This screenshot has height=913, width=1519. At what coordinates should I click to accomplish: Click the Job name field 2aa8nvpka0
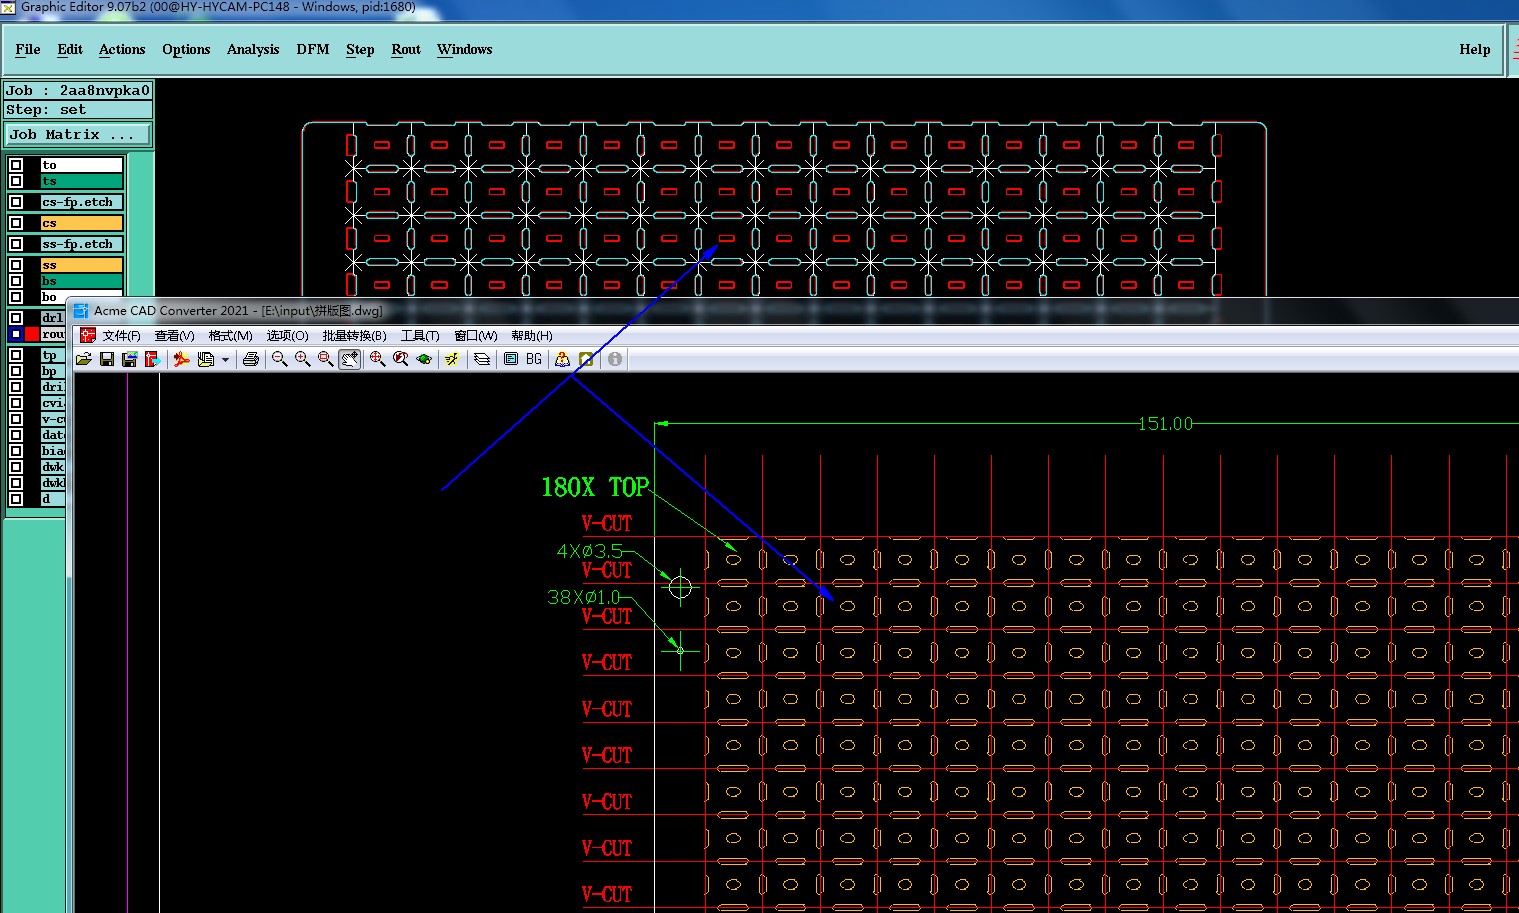(x=78, y=90)
